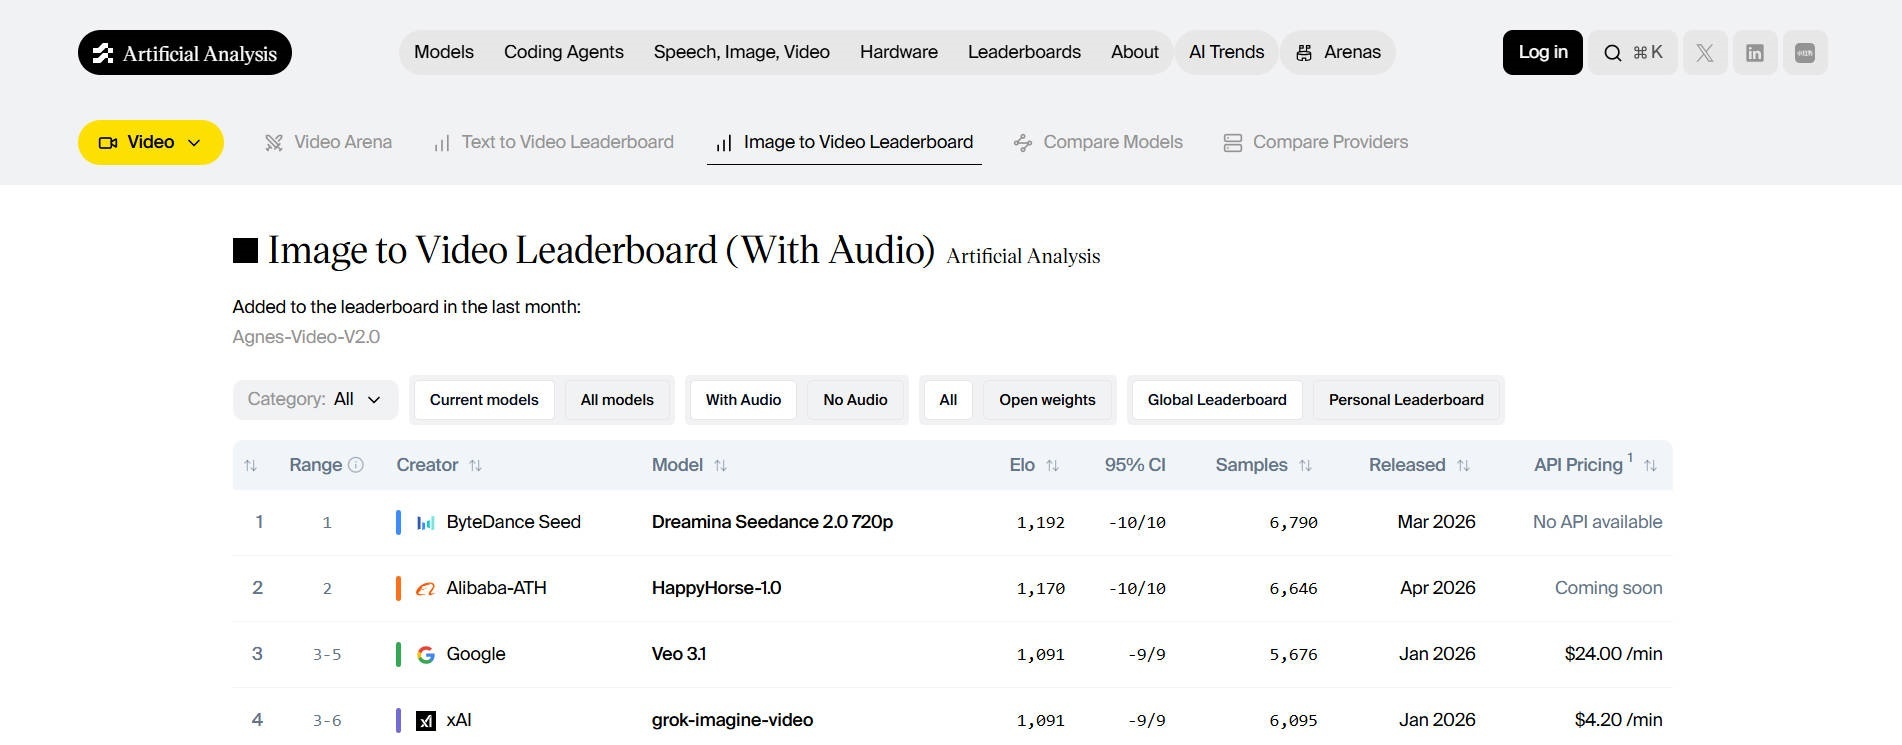The width and height of the screenshot is (1902, 745).
Task: Click the search magnifier icon
Action: (x=1613, y=53)
